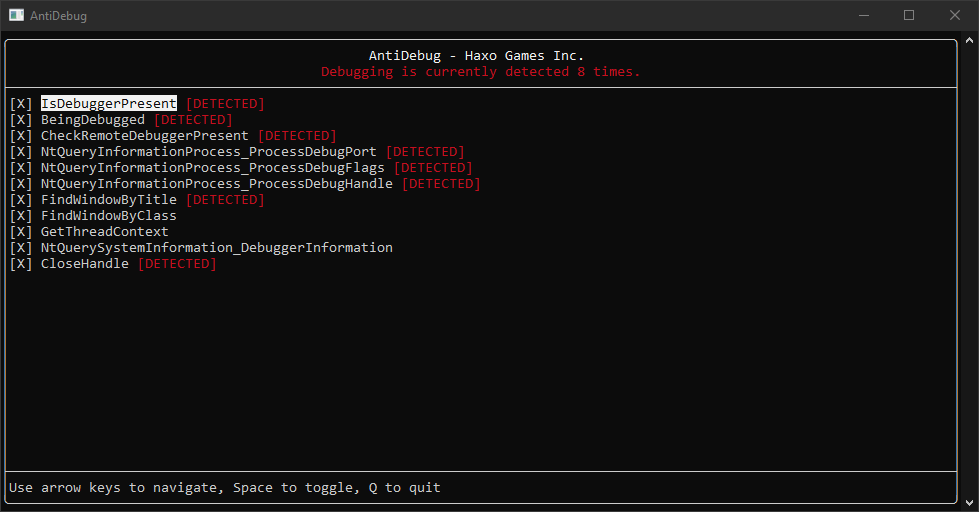Click DETECTED status next to CloseHandle
This screenshot has width=979, height=512.
177,264
